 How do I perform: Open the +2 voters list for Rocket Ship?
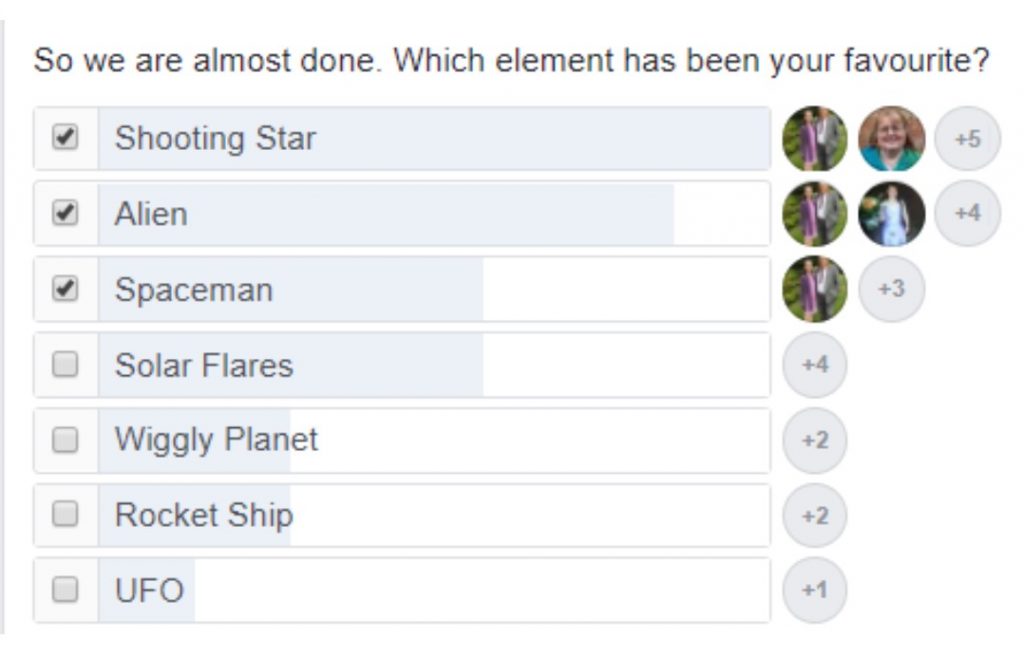click(x=815, y=515)
